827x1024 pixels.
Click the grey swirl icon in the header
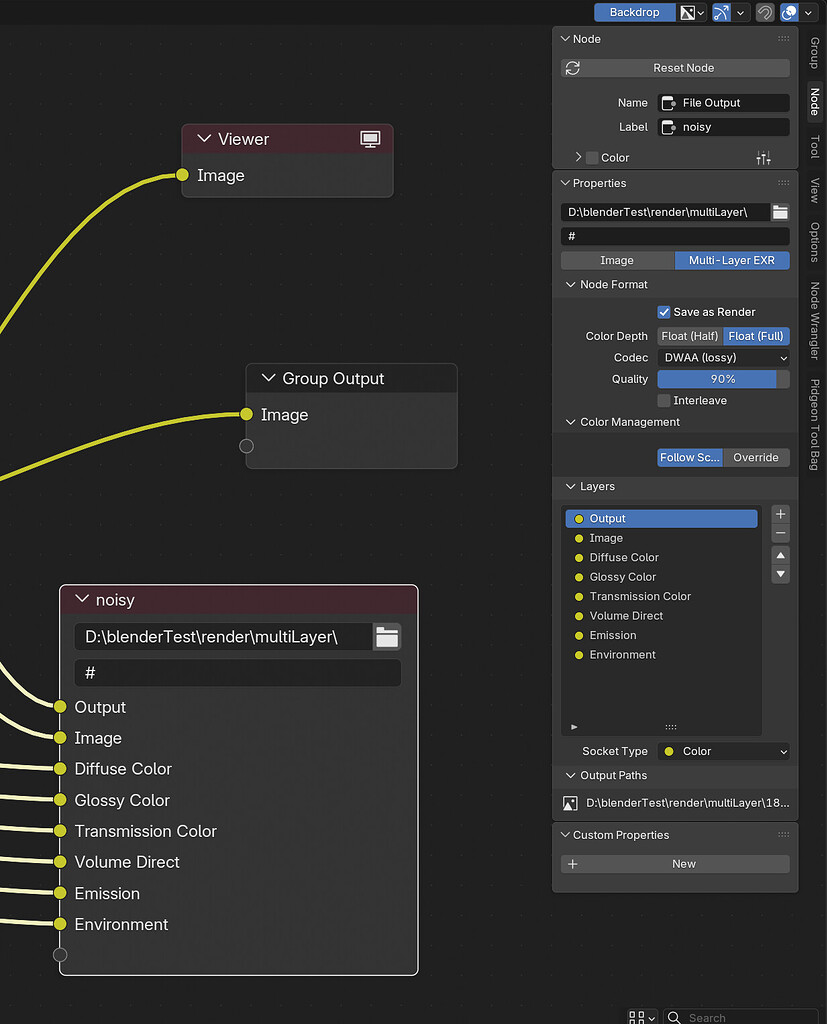(x=764, y=12)
